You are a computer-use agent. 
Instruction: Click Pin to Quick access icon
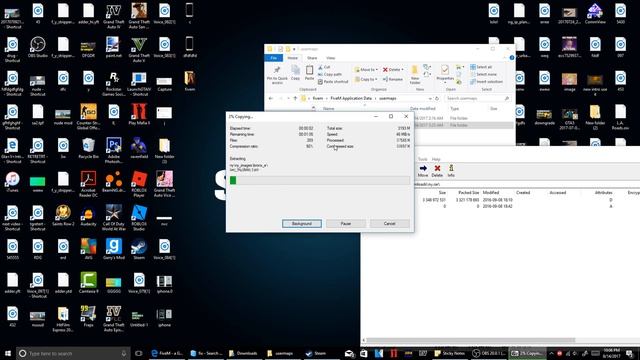tap(277, 75)
